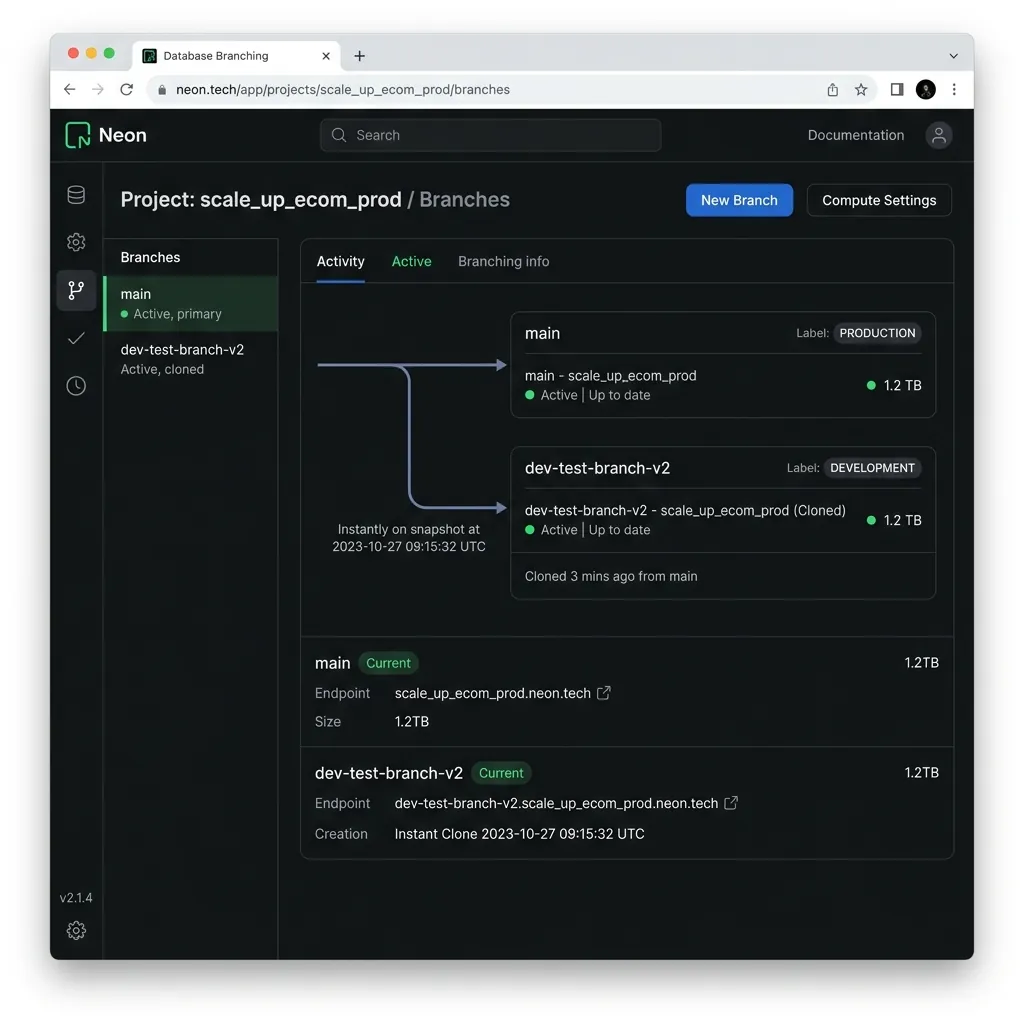Toggle the browser side panel icon
This screenshot has width=1024, height=1024.
[897, 89]
